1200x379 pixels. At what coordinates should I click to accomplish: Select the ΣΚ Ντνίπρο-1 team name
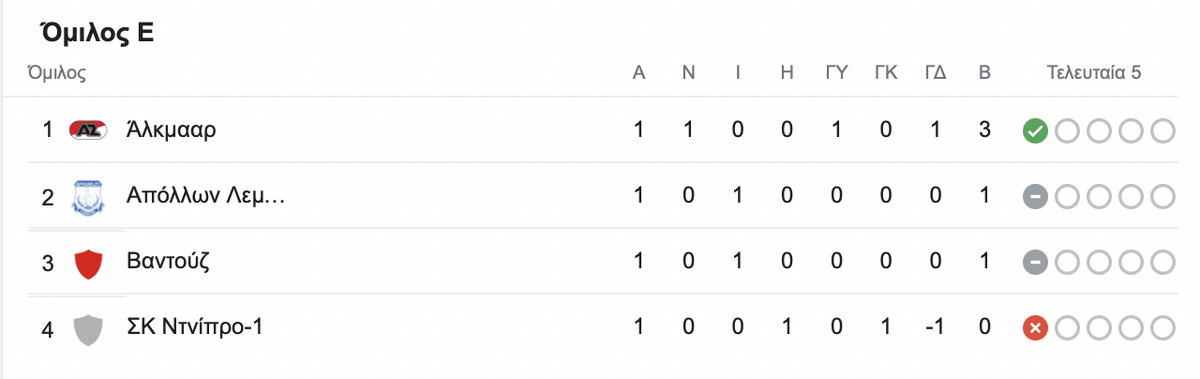(x=195, y=328)
